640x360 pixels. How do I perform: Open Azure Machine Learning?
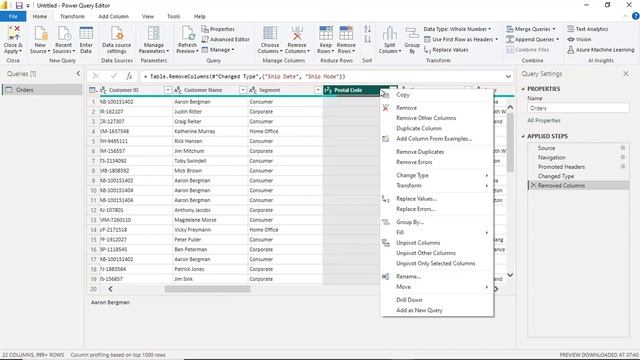601,50
